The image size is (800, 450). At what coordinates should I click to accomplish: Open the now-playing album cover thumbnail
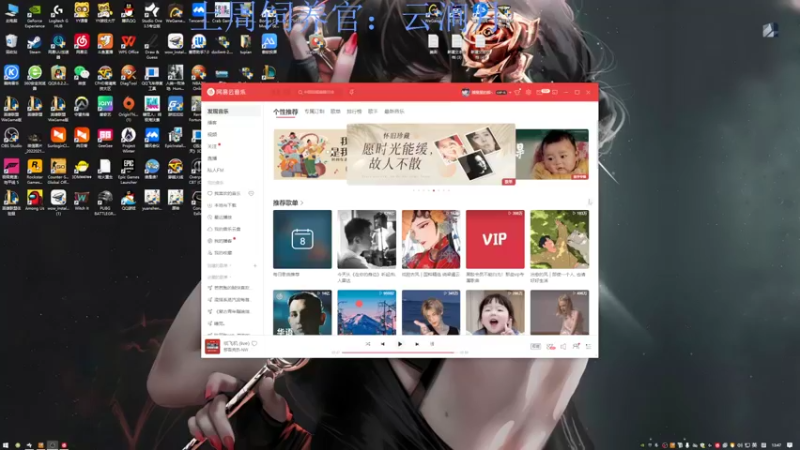point(212,346)
